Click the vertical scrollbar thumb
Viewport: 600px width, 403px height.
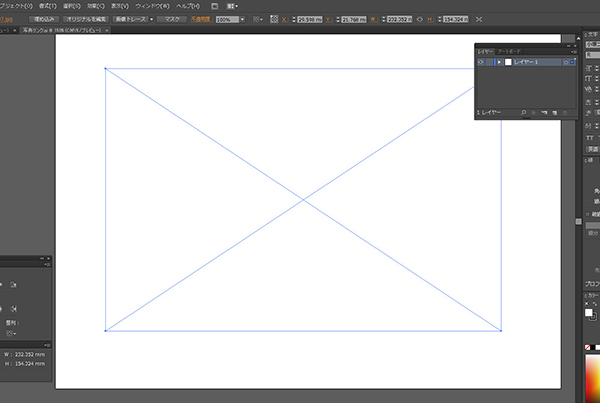pos(578,222)
